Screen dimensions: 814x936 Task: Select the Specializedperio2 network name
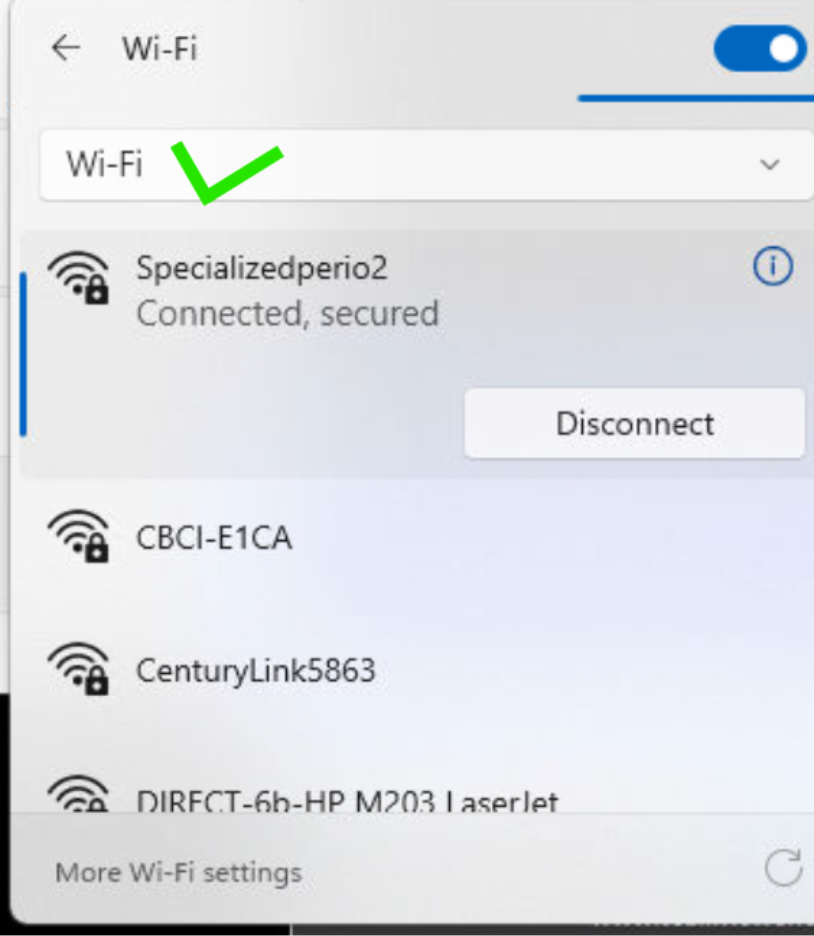click(262, 269)
